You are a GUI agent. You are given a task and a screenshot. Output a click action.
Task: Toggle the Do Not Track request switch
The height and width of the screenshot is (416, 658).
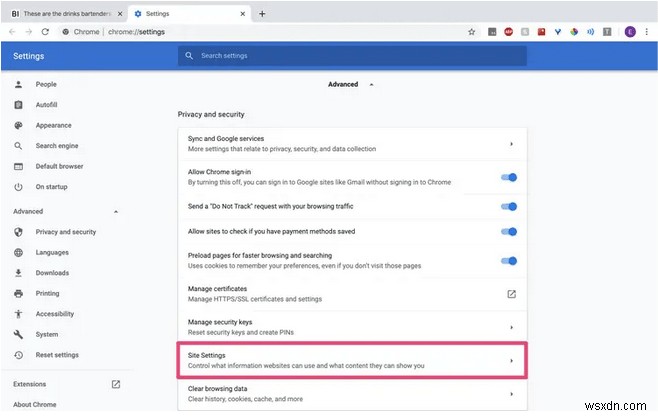[509, 206]
